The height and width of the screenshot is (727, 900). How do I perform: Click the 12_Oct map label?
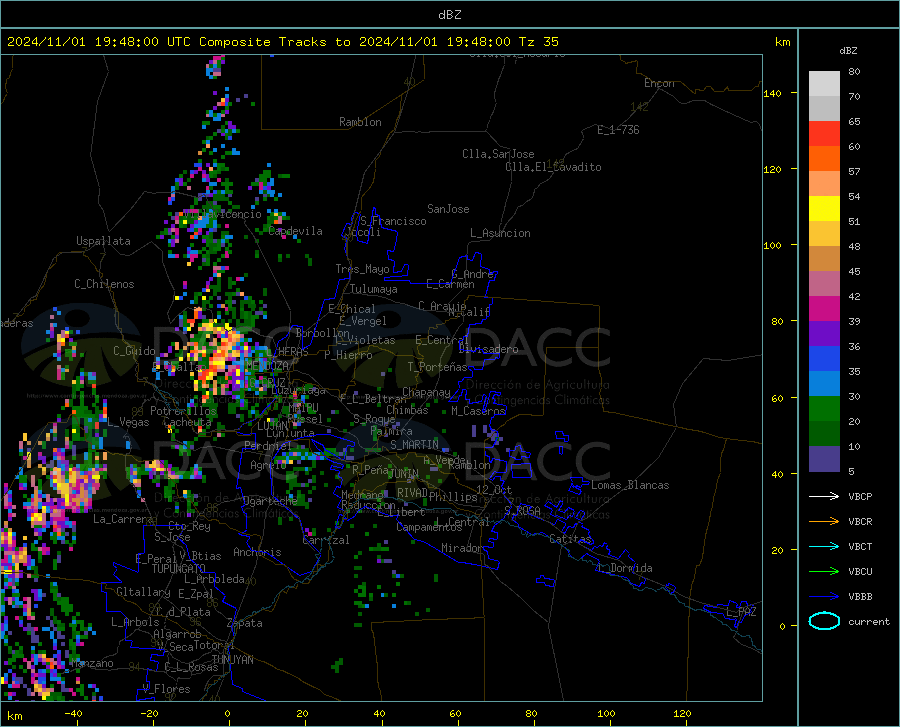(494, 490)
